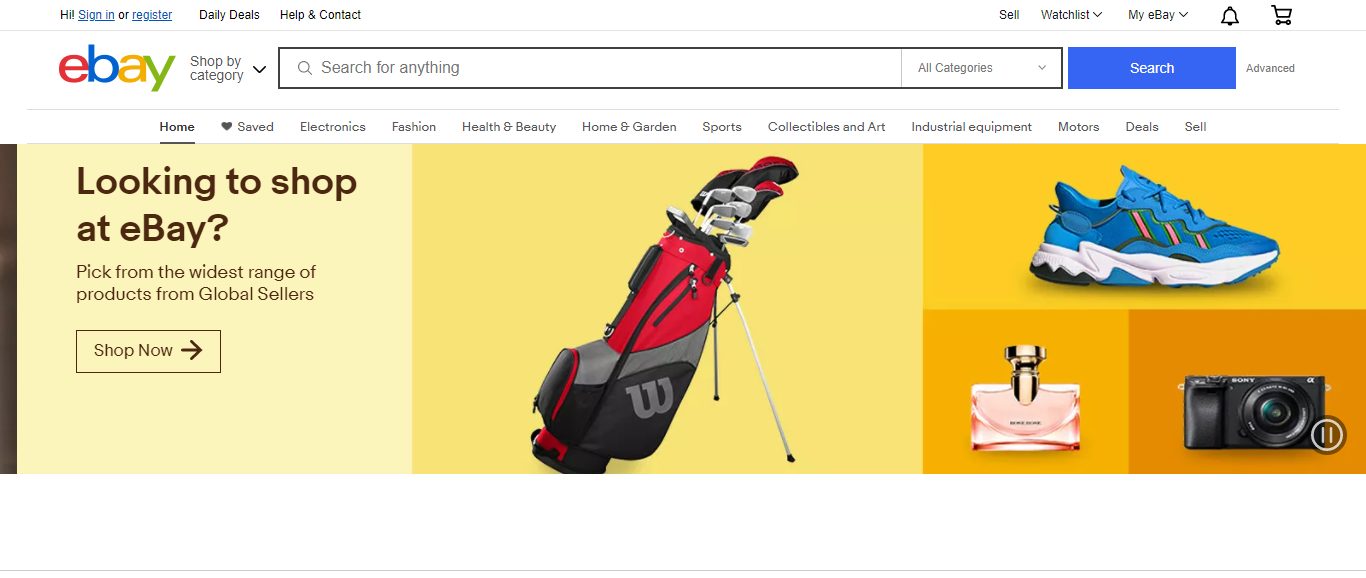This screenshot has width=1366, height=578.
Task: Click the Sony camera image
Action: tap(1254, 411)
